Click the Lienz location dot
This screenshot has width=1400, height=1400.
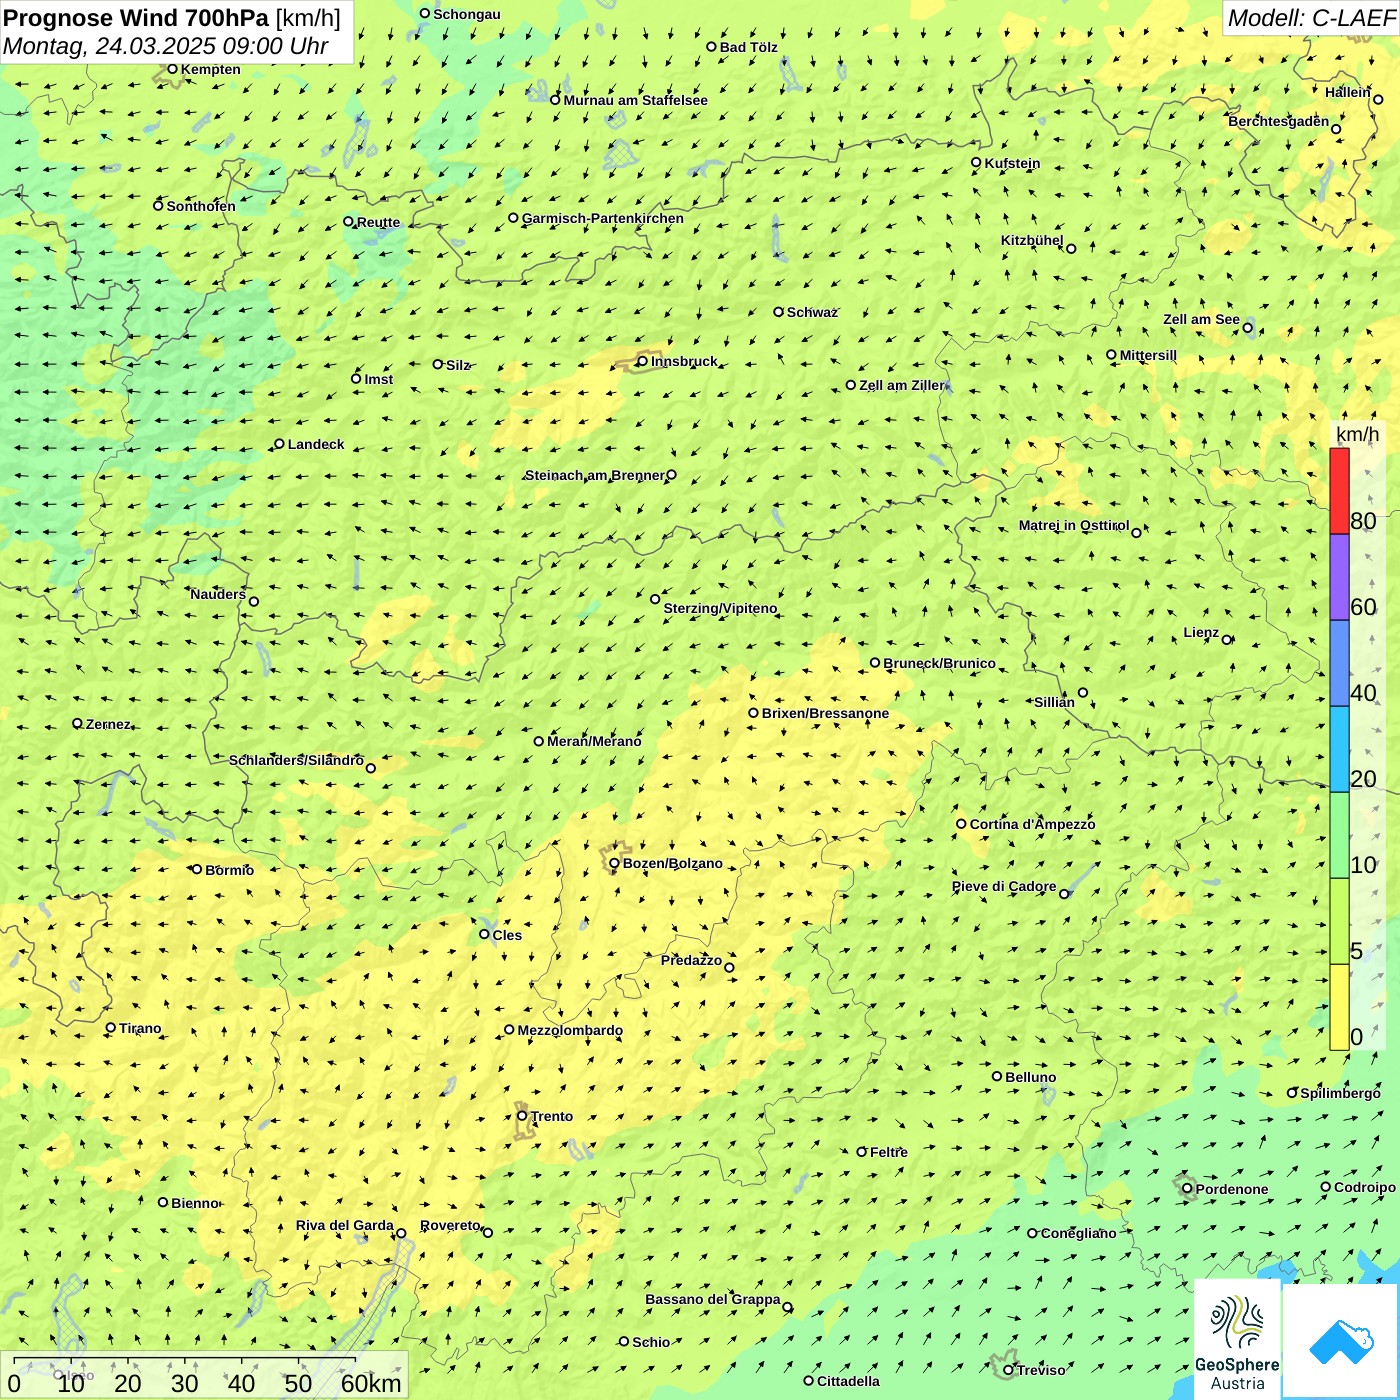(1227, 639)
